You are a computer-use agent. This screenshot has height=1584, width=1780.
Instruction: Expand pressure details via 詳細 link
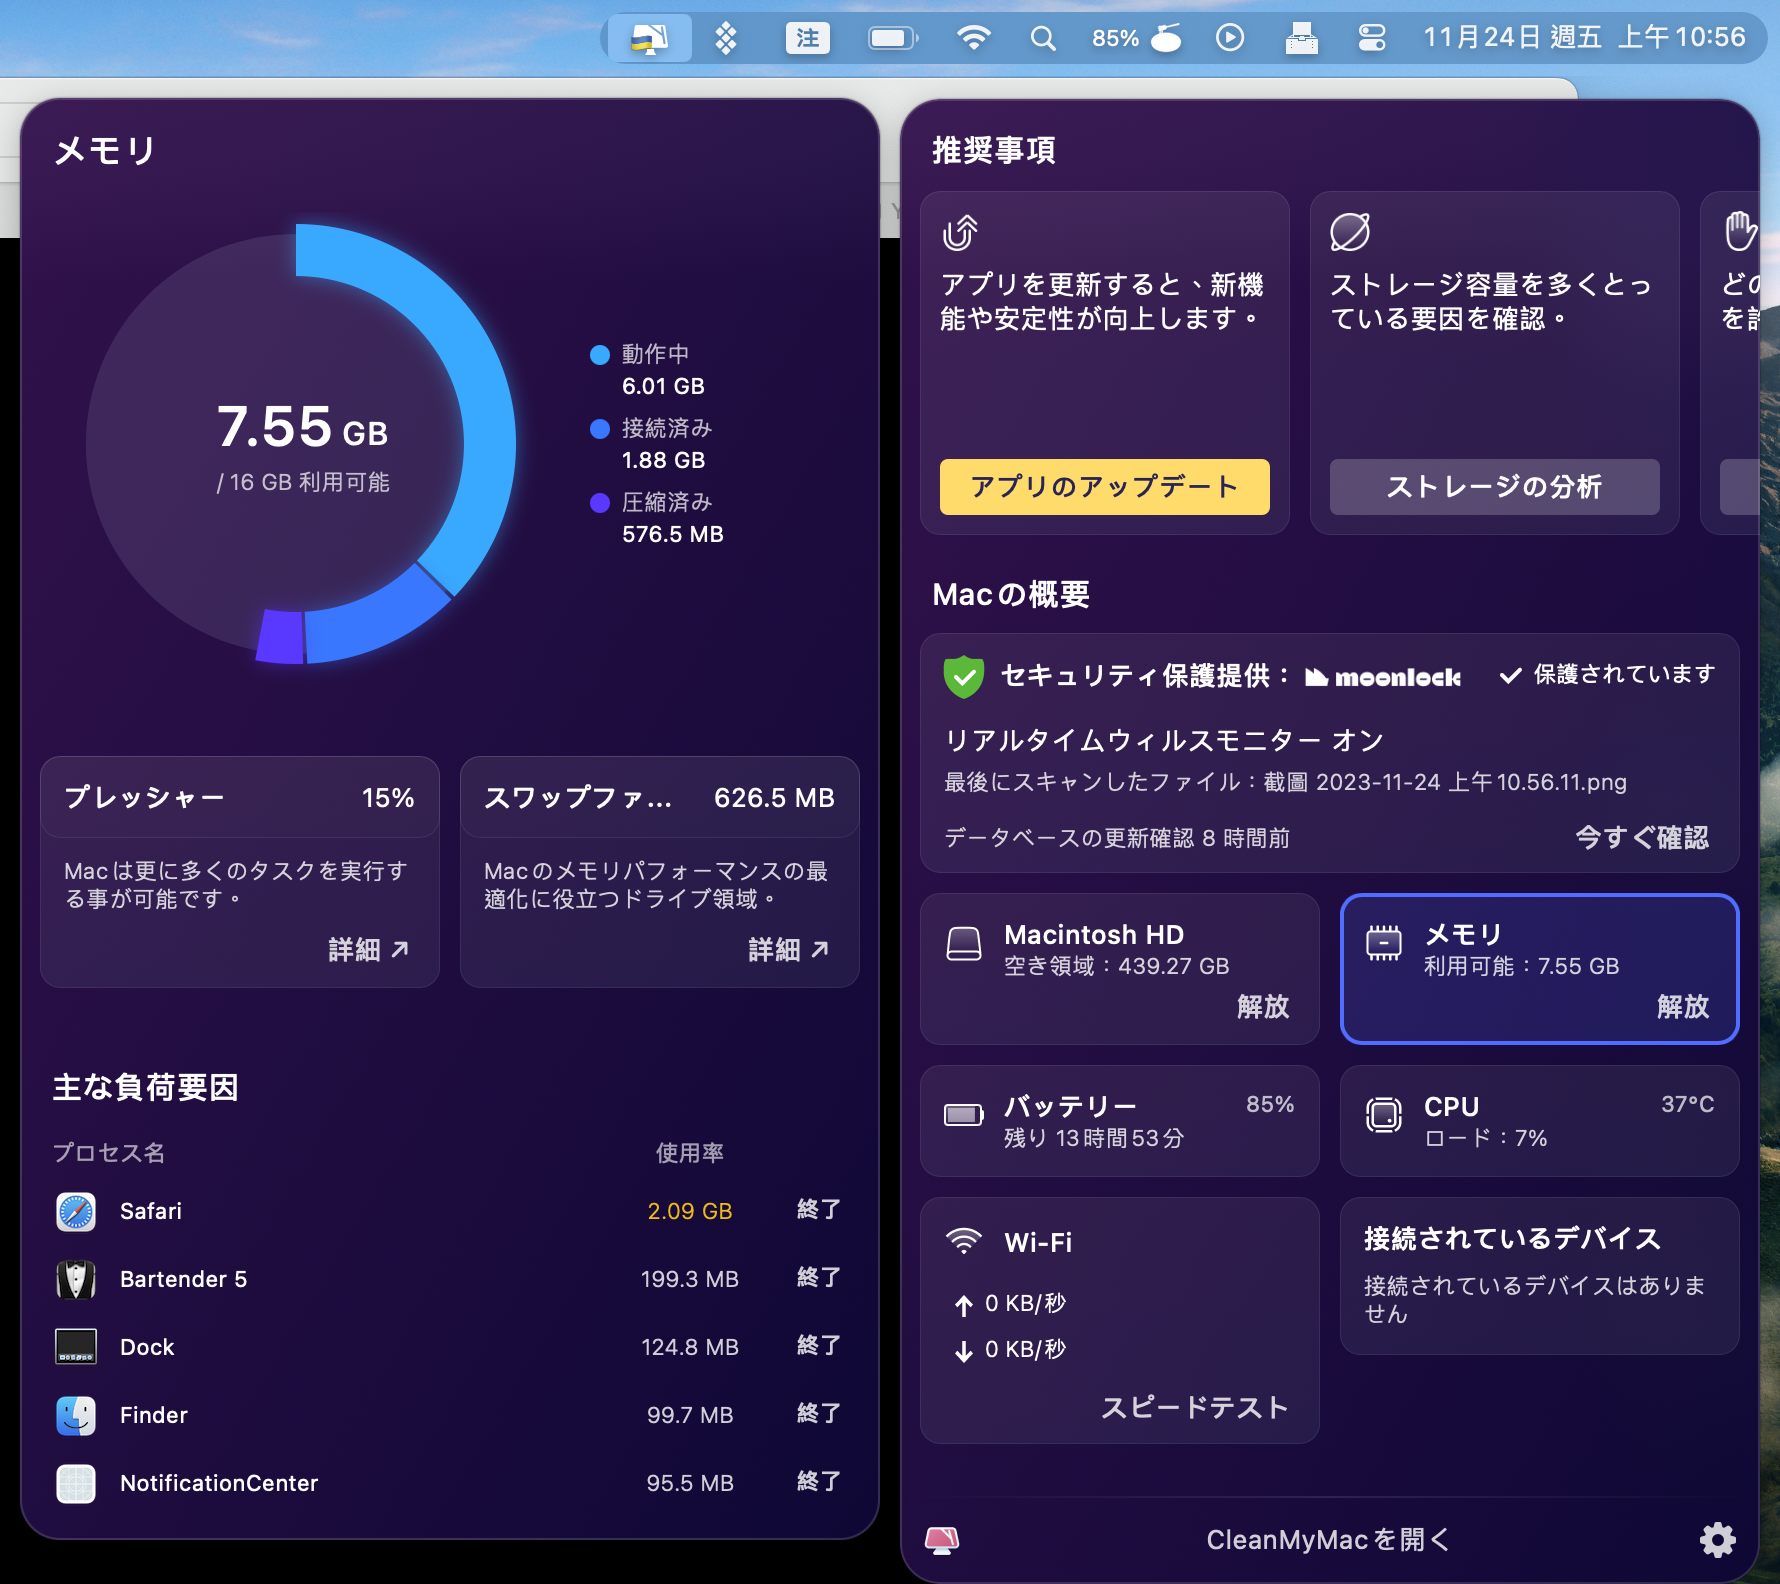click(368, 949)
